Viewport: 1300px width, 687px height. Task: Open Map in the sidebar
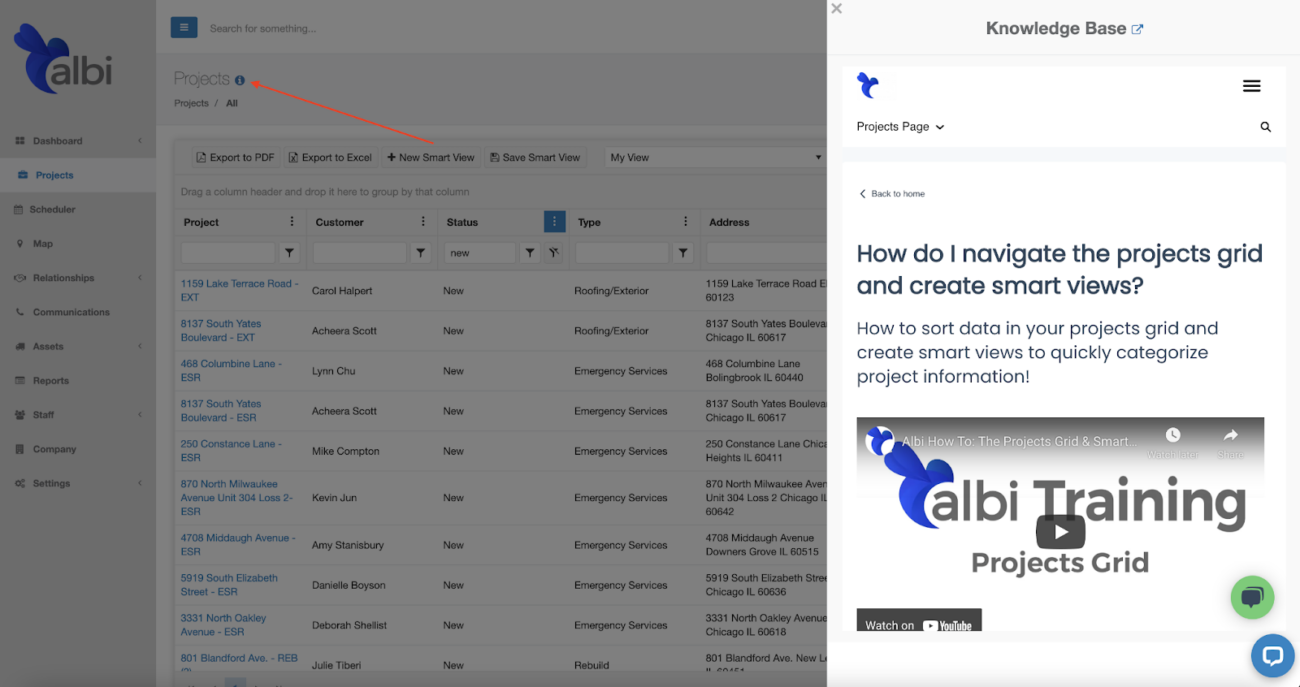tap(43, 243)
